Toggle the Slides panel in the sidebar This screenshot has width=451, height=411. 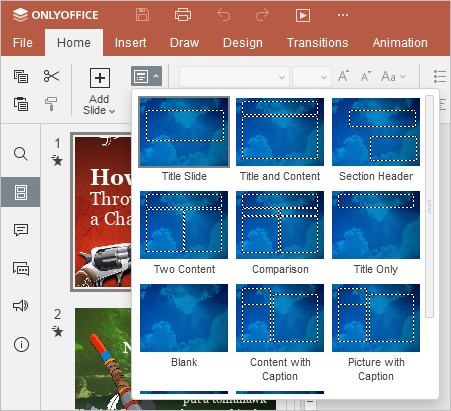pos(21,192)
